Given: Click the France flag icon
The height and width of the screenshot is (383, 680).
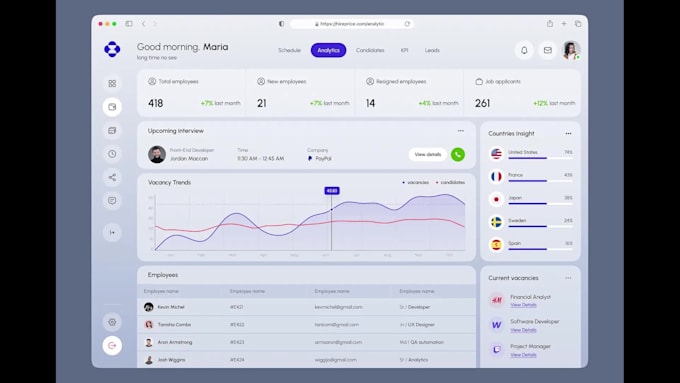Looking at the screenshot, I should tap(496, 177).
